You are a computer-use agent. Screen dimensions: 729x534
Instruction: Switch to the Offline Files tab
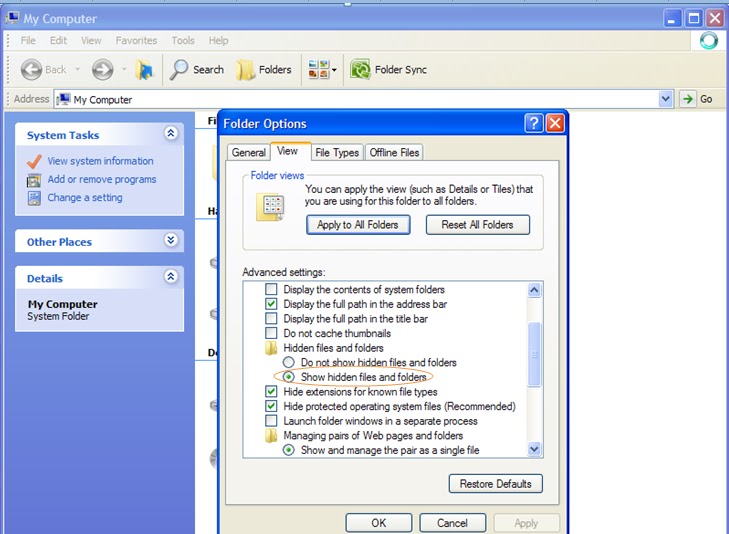[x=394, y=152]
